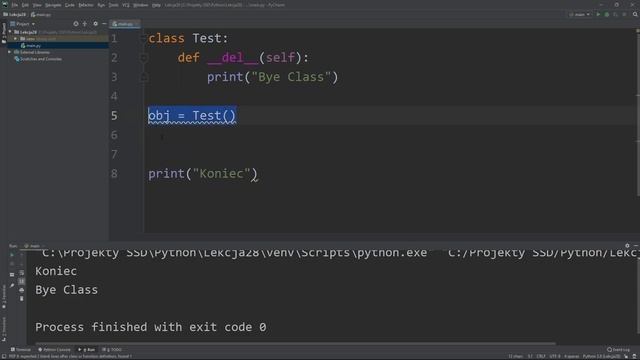The height and width of the screenshot is (360, 640).
Task: Click the pin tab icon in Run panel
Action: point(12,286)
